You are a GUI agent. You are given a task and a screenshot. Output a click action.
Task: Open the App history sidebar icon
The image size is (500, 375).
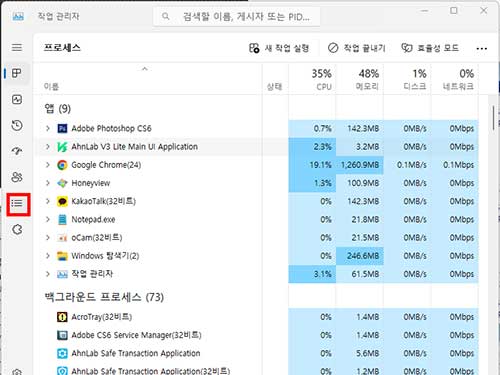[17, 125]
